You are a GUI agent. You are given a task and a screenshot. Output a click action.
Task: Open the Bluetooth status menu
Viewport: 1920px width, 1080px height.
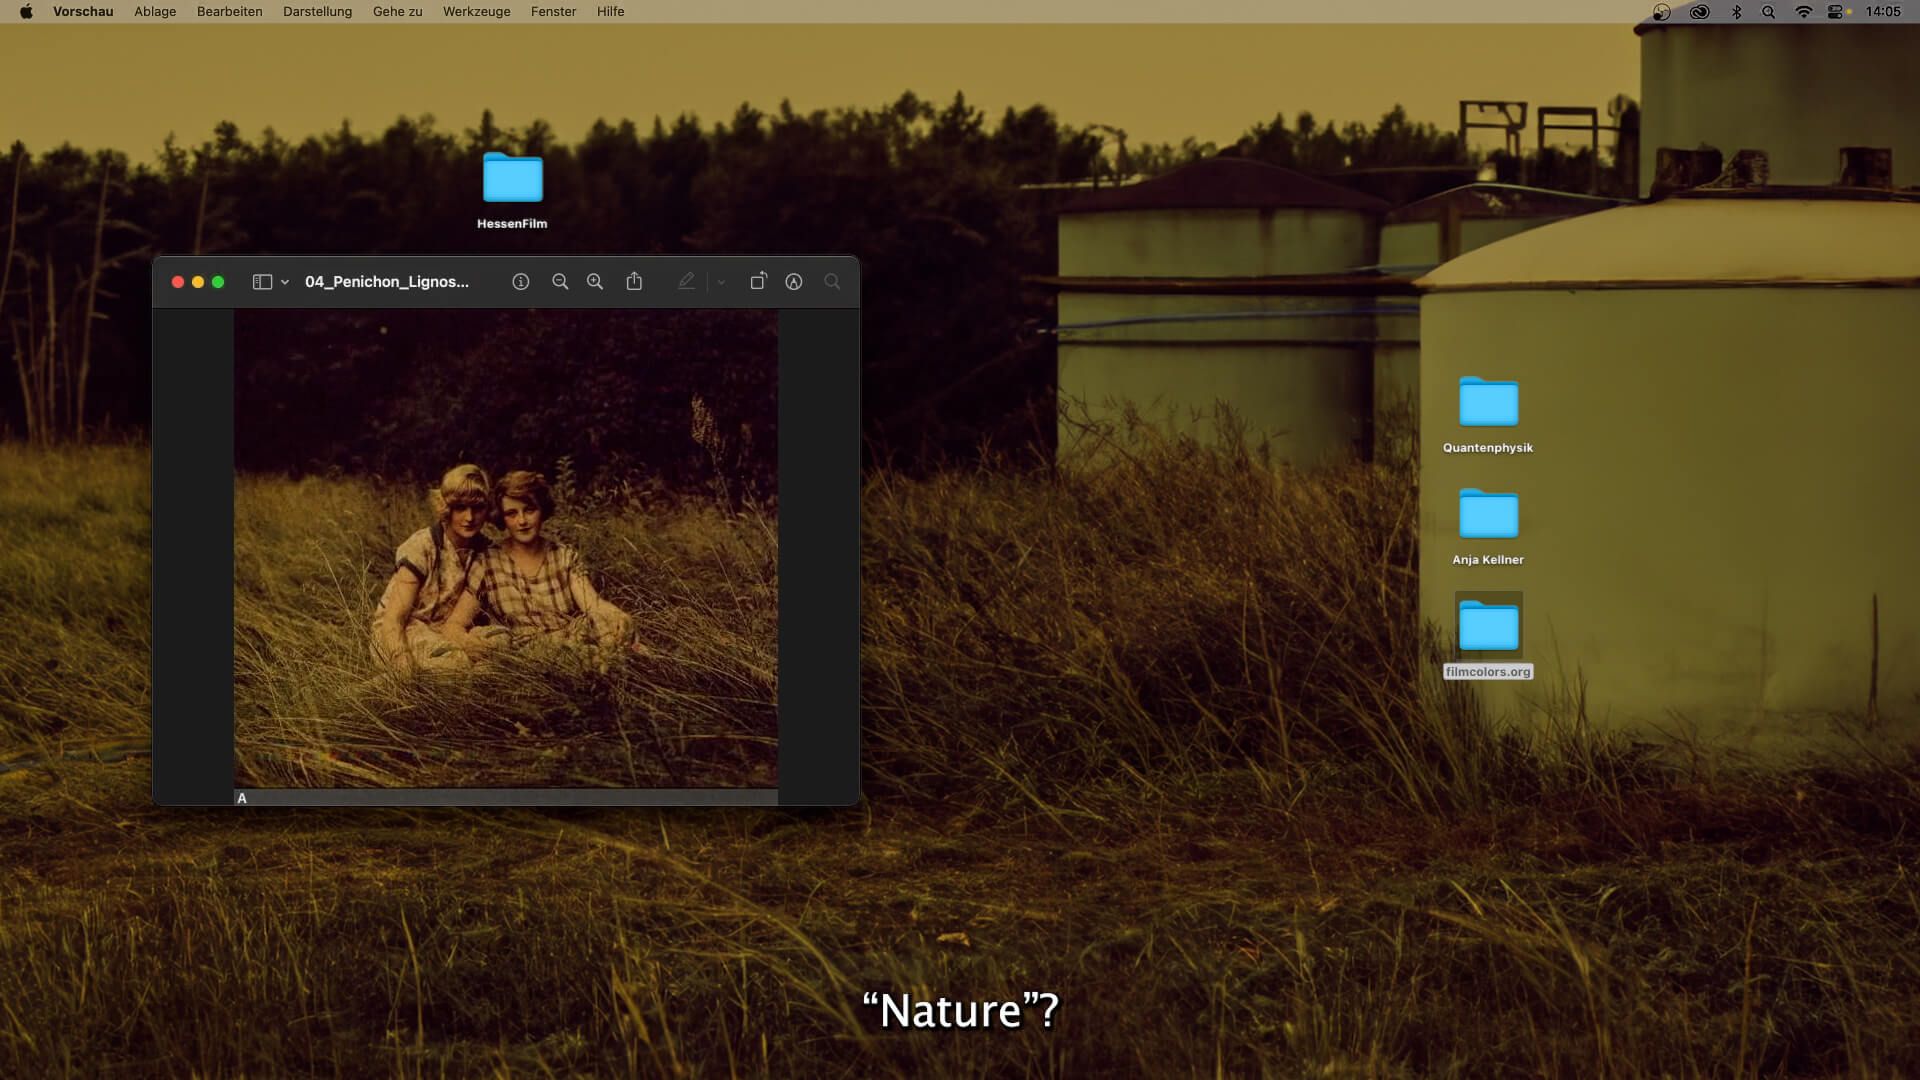[x=1737, y=12]
